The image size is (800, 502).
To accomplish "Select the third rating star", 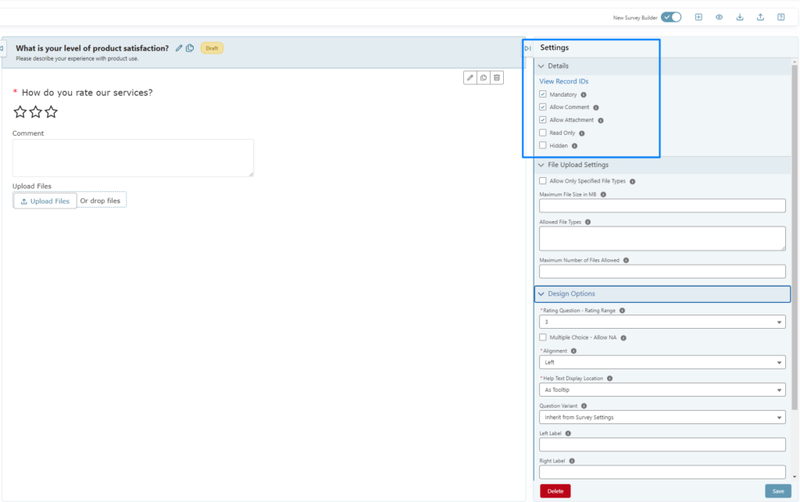I will pyautogui.click(x=51, y=112).
